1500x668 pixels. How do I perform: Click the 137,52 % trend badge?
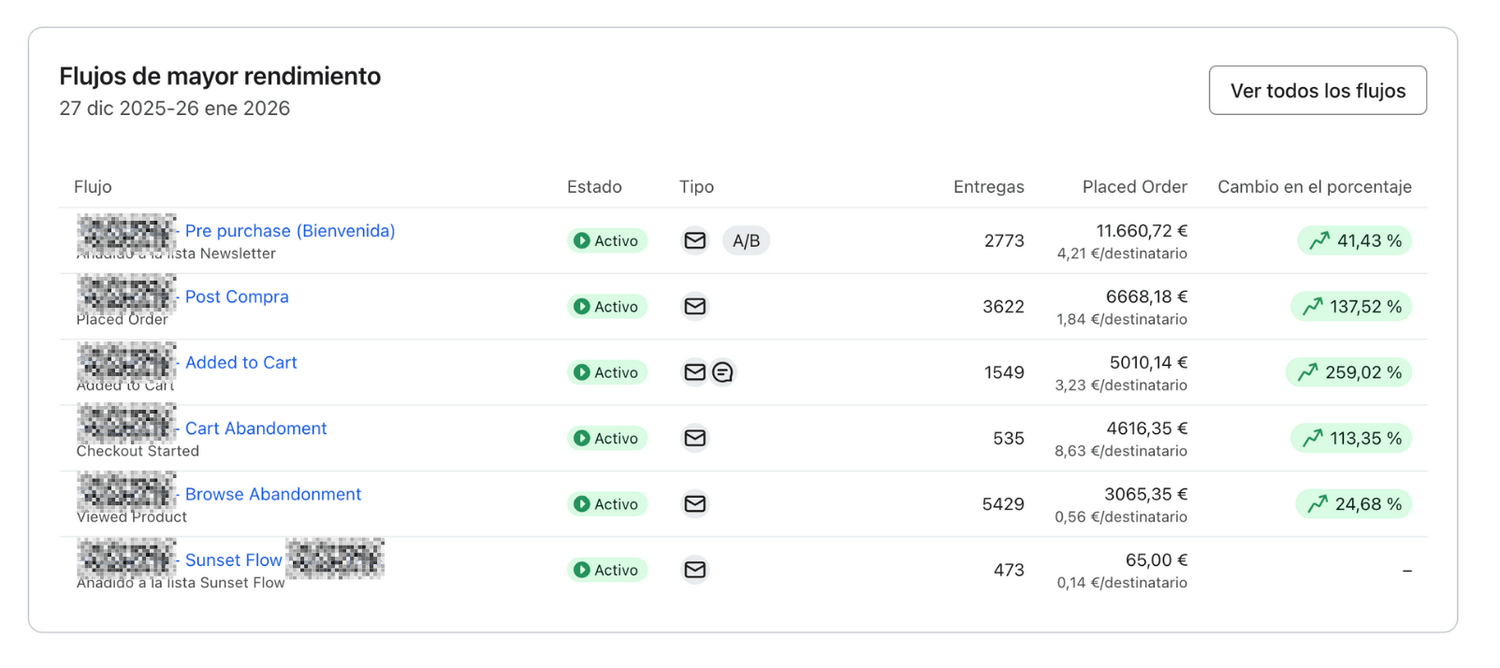1351,306
